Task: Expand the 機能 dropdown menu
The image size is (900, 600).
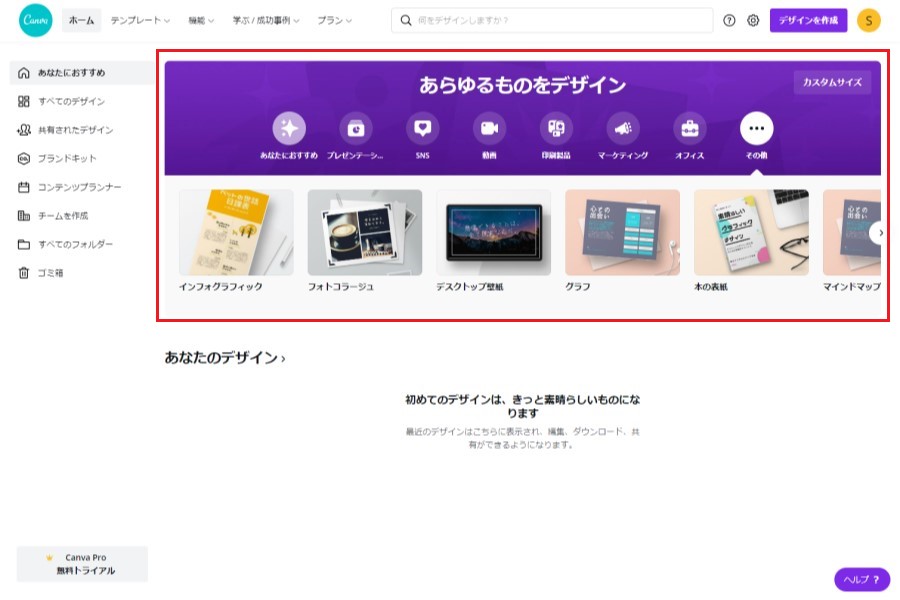Action: tap(201, 20)
